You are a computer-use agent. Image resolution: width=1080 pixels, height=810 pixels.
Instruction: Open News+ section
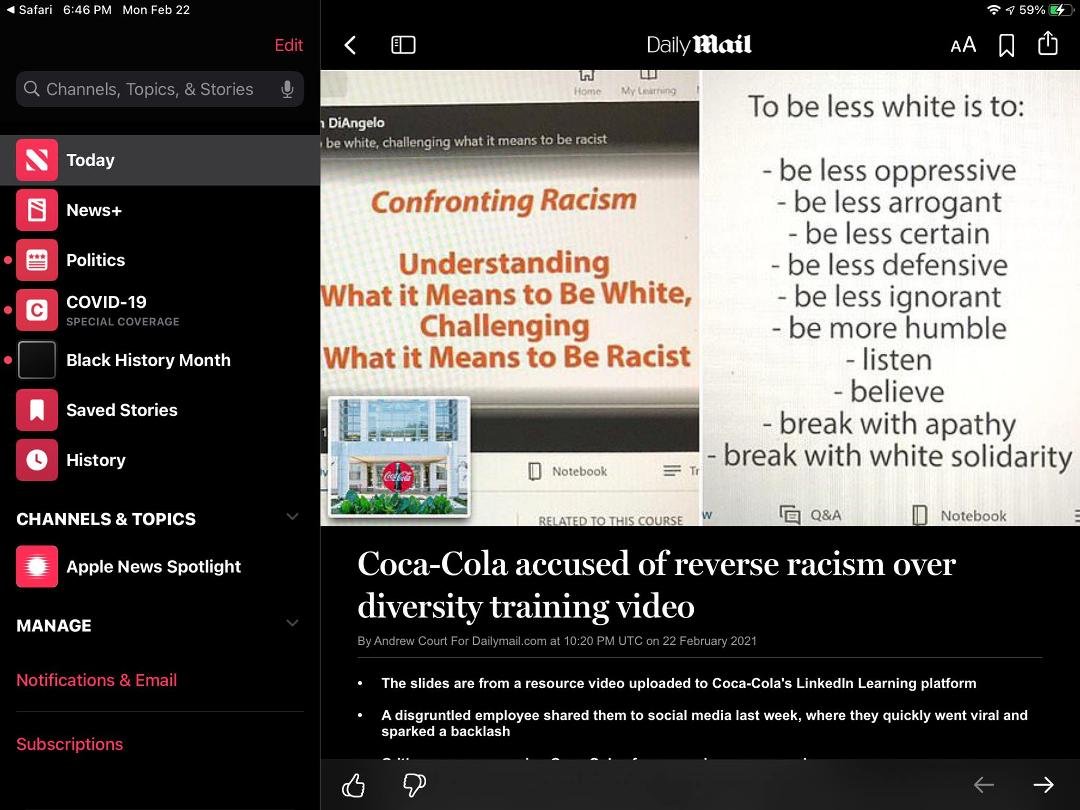(x=160, y=210)
